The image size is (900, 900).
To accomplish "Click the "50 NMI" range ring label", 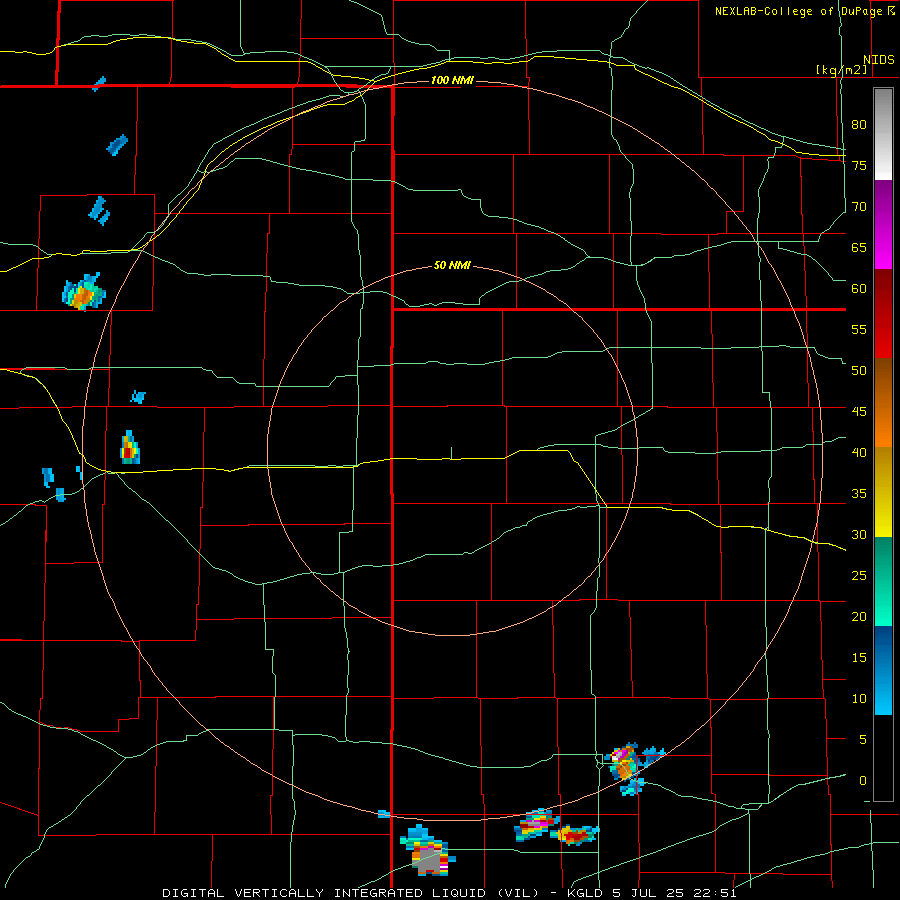I will (x=452, y=265).
